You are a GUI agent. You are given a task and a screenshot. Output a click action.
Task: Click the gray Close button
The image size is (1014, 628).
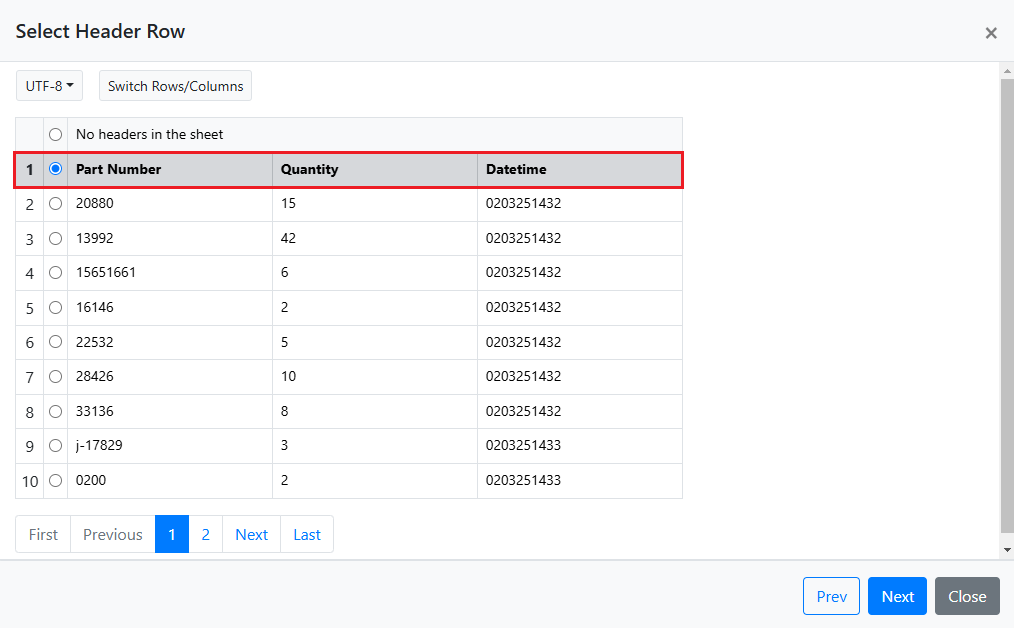click(x=966, y=596)
